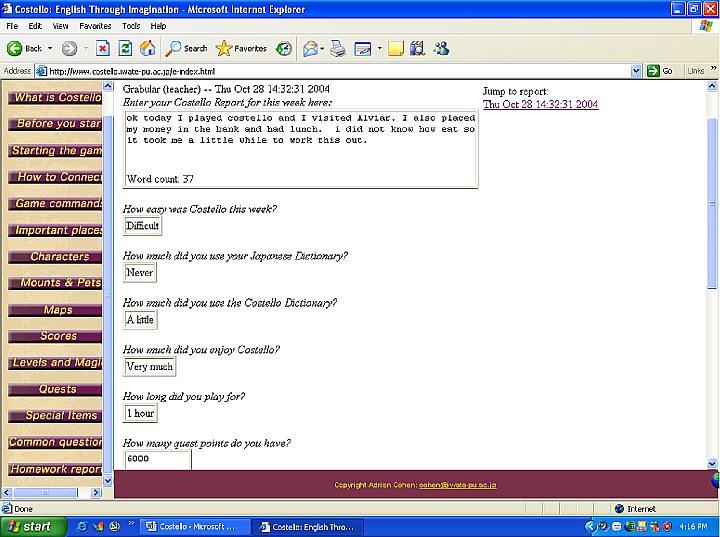
Task: Open the View menu
Action: (61, 25)
